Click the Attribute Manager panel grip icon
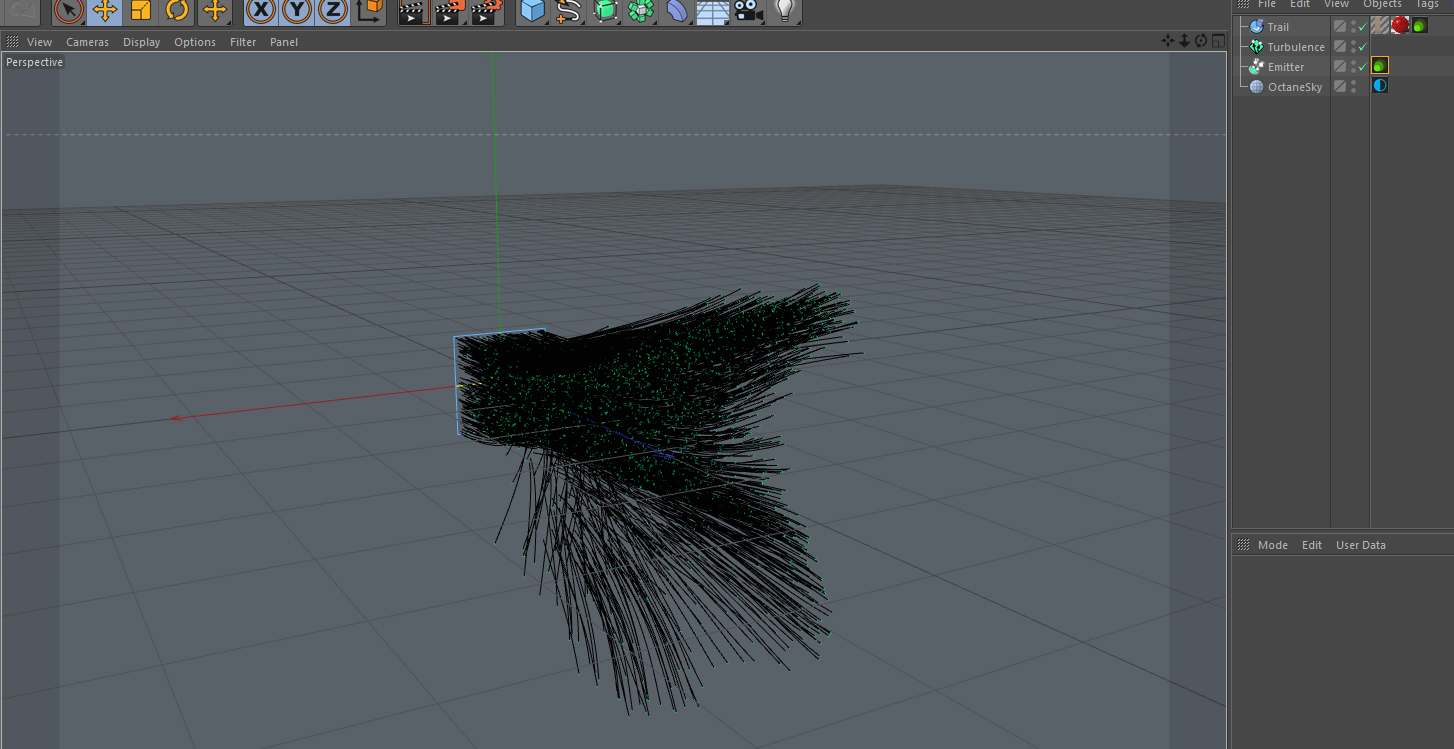This screenshot has width=1454, height=749. point(1244,545)
